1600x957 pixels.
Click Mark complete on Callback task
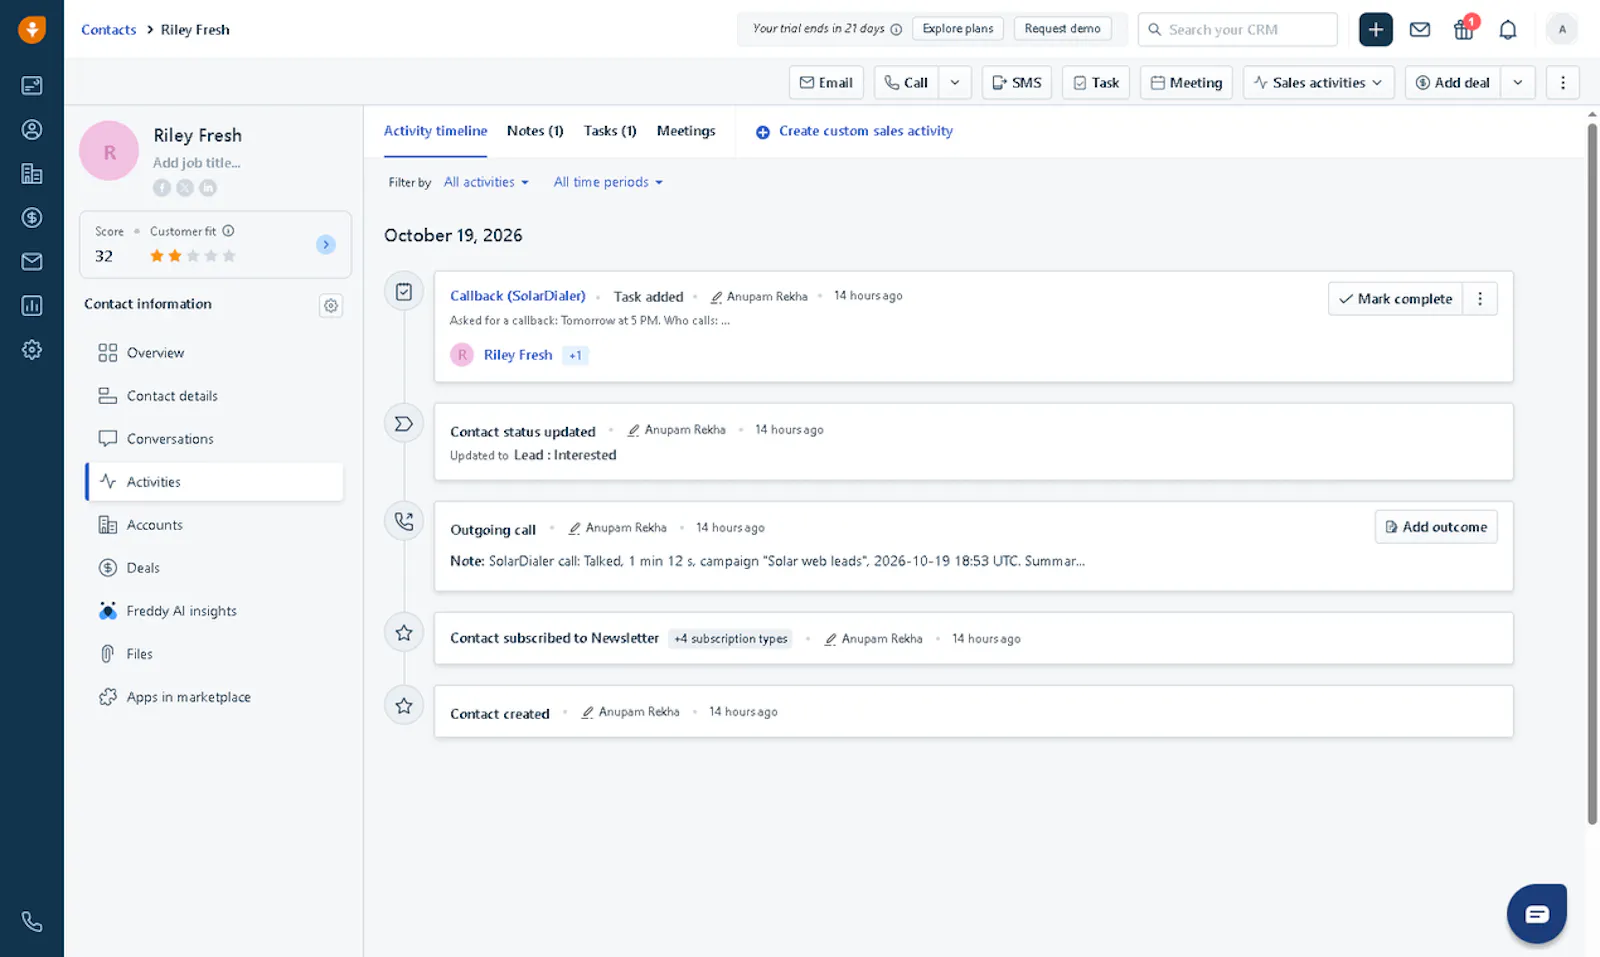(x=1395, y=299)
